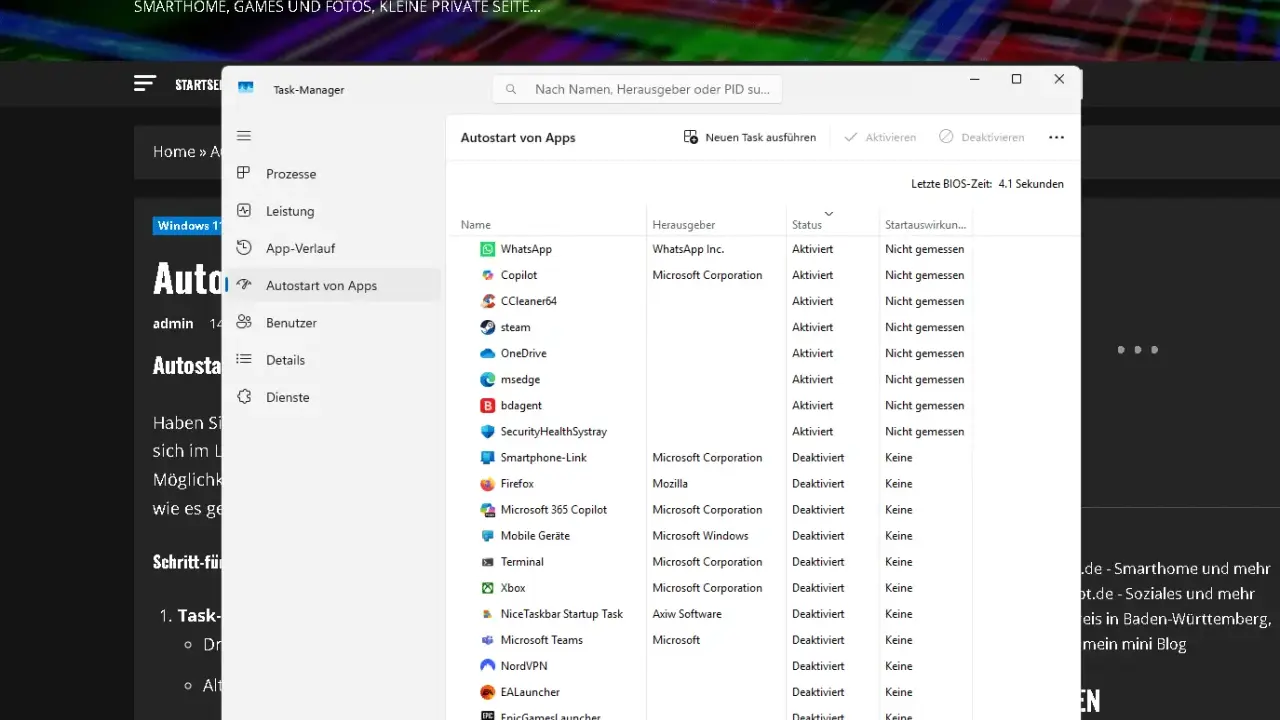Click Deaktiviert status of Firefox row
The image size is (1280, 720).
pyautogui.click(x=818, y=483)
